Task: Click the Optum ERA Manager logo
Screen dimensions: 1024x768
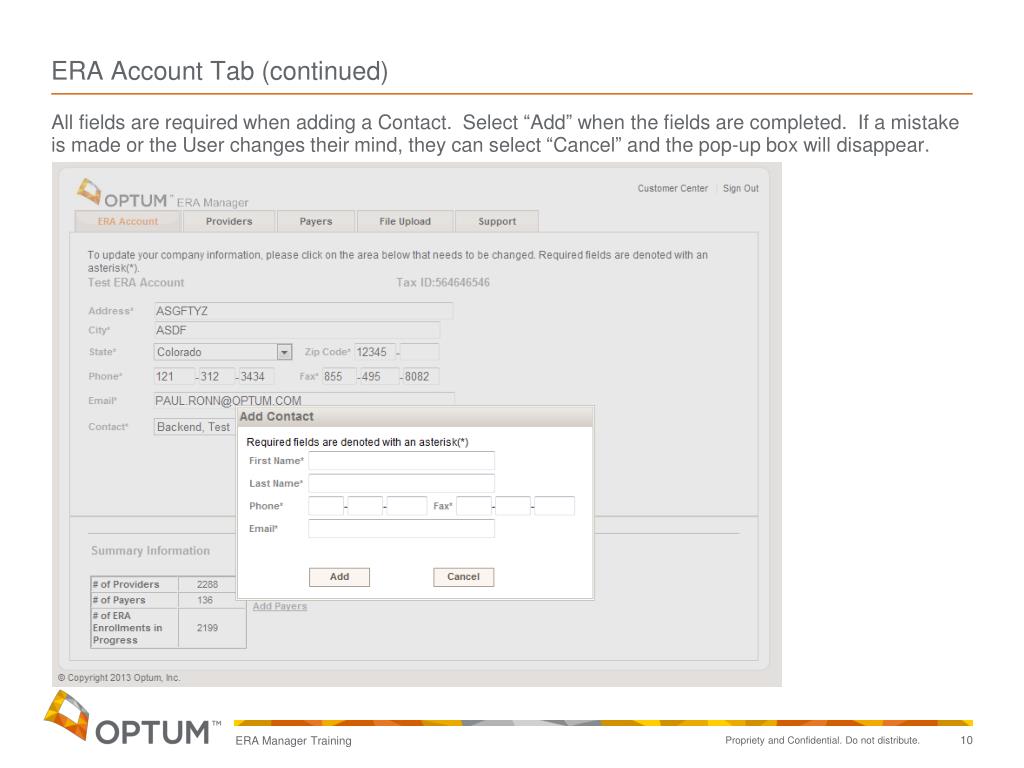Action: tap(163, 193)
